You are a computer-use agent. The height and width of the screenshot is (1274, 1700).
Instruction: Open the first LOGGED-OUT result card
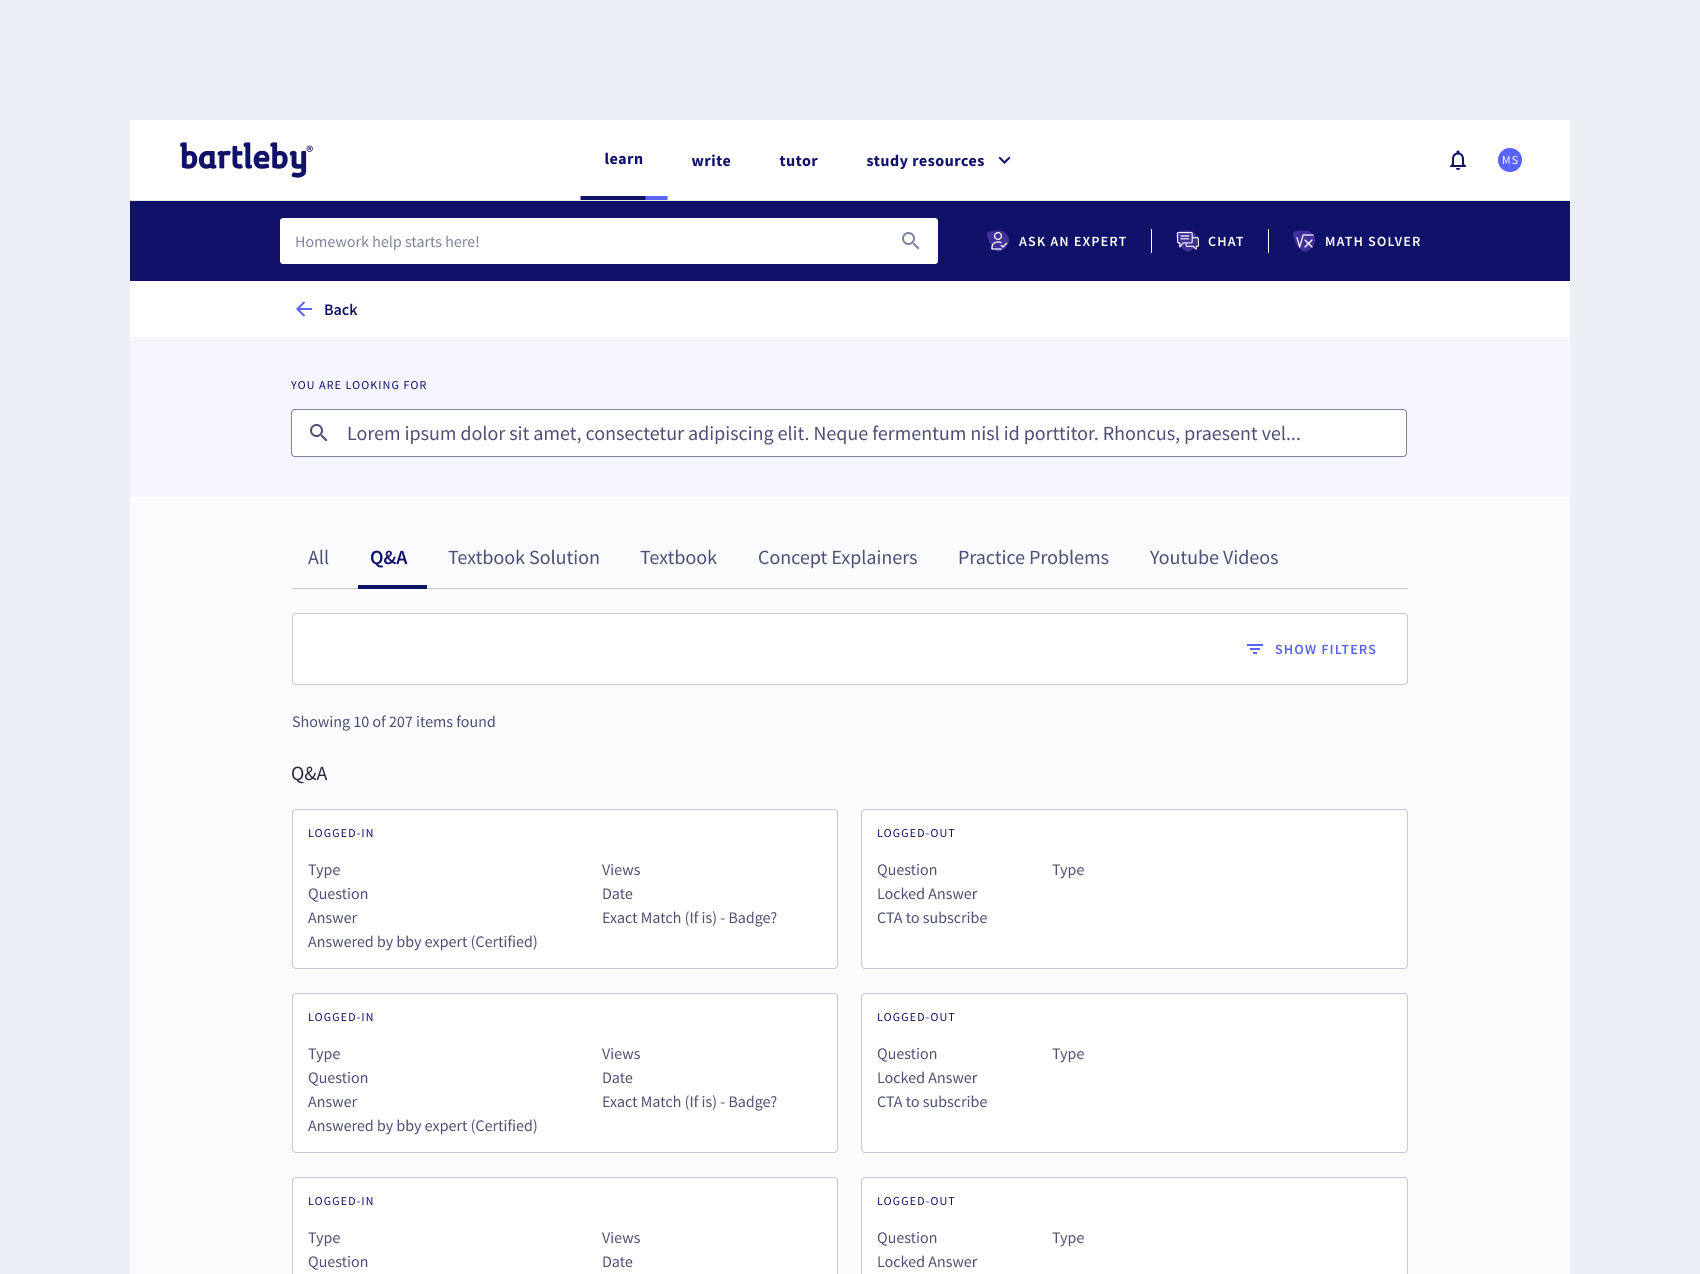click(1134, 889)
